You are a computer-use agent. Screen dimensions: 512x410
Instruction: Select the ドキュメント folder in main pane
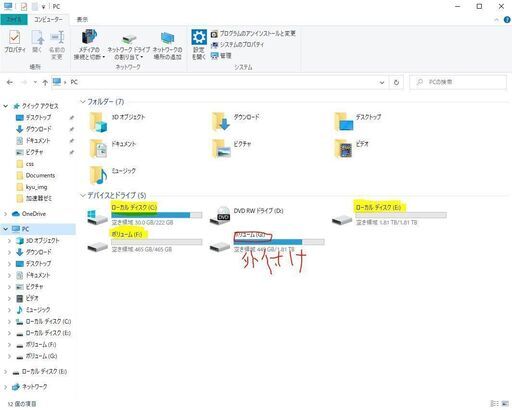(x=113, y=149)
